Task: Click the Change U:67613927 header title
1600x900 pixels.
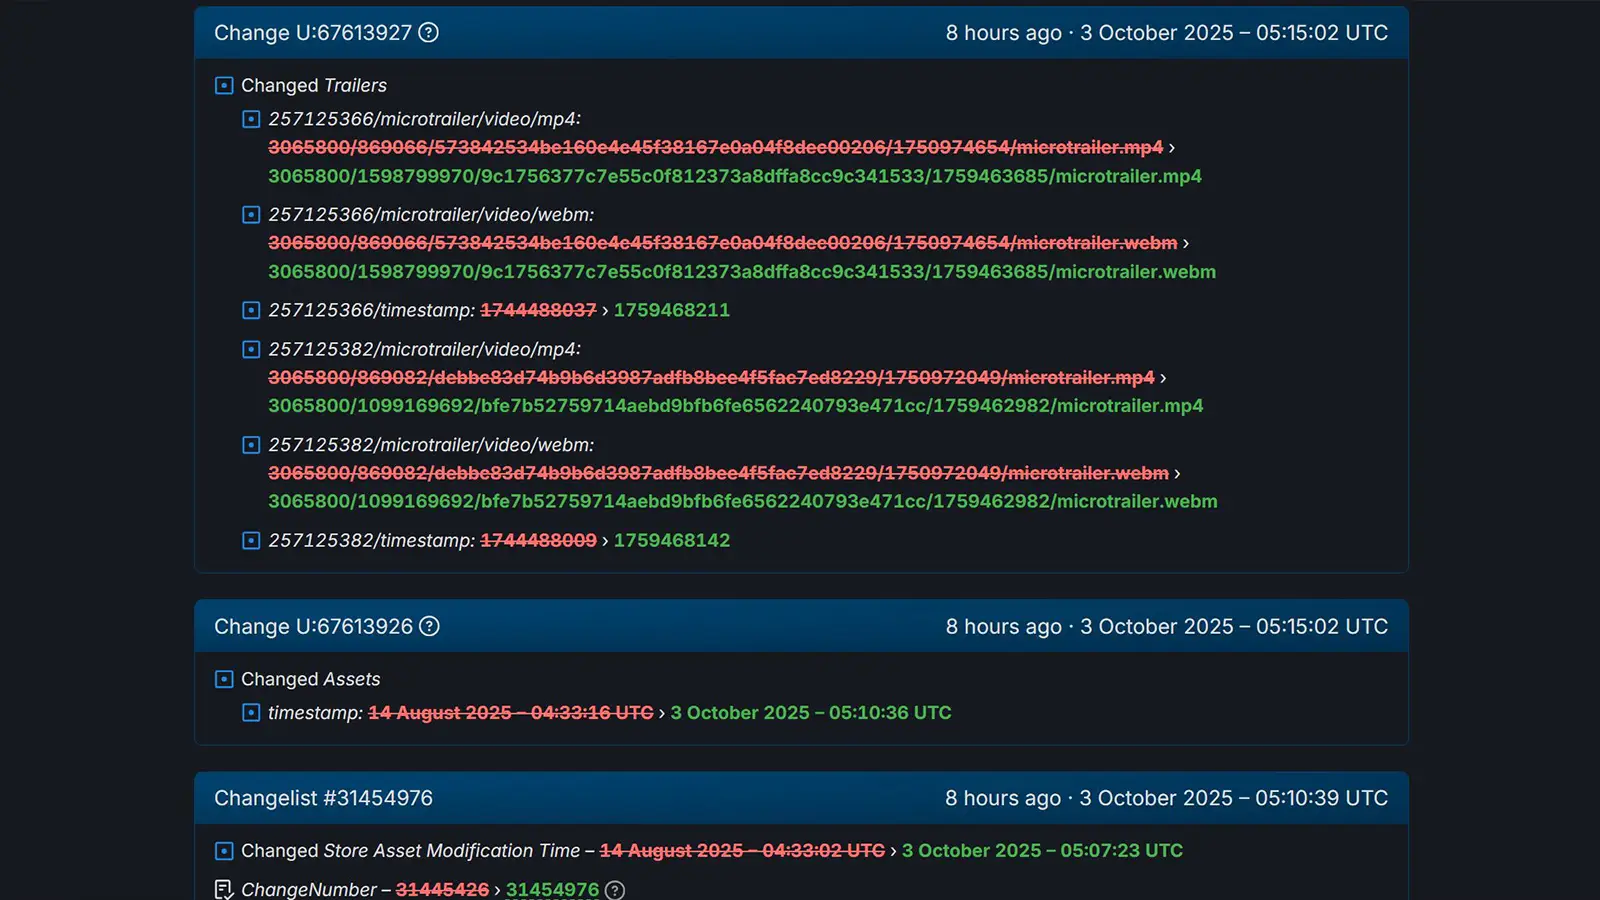Action: 312,33
